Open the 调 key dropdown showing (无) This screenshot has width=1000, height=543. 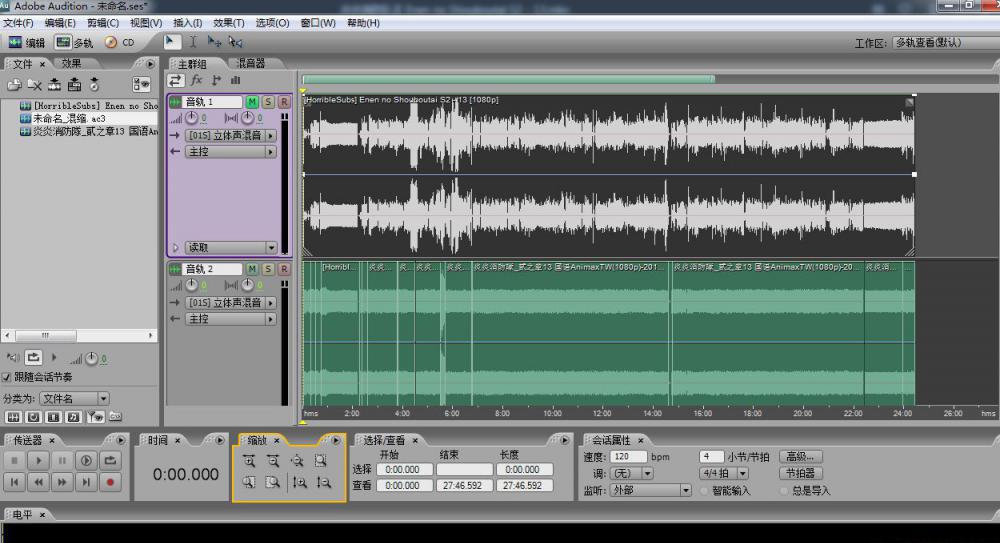[631, 473]
